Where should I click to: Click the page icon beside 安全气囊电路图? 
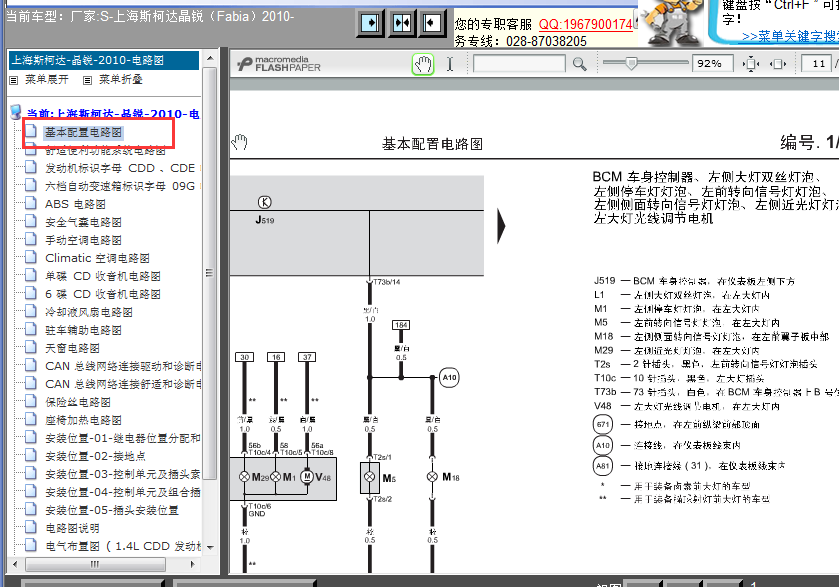pos(31,222)
